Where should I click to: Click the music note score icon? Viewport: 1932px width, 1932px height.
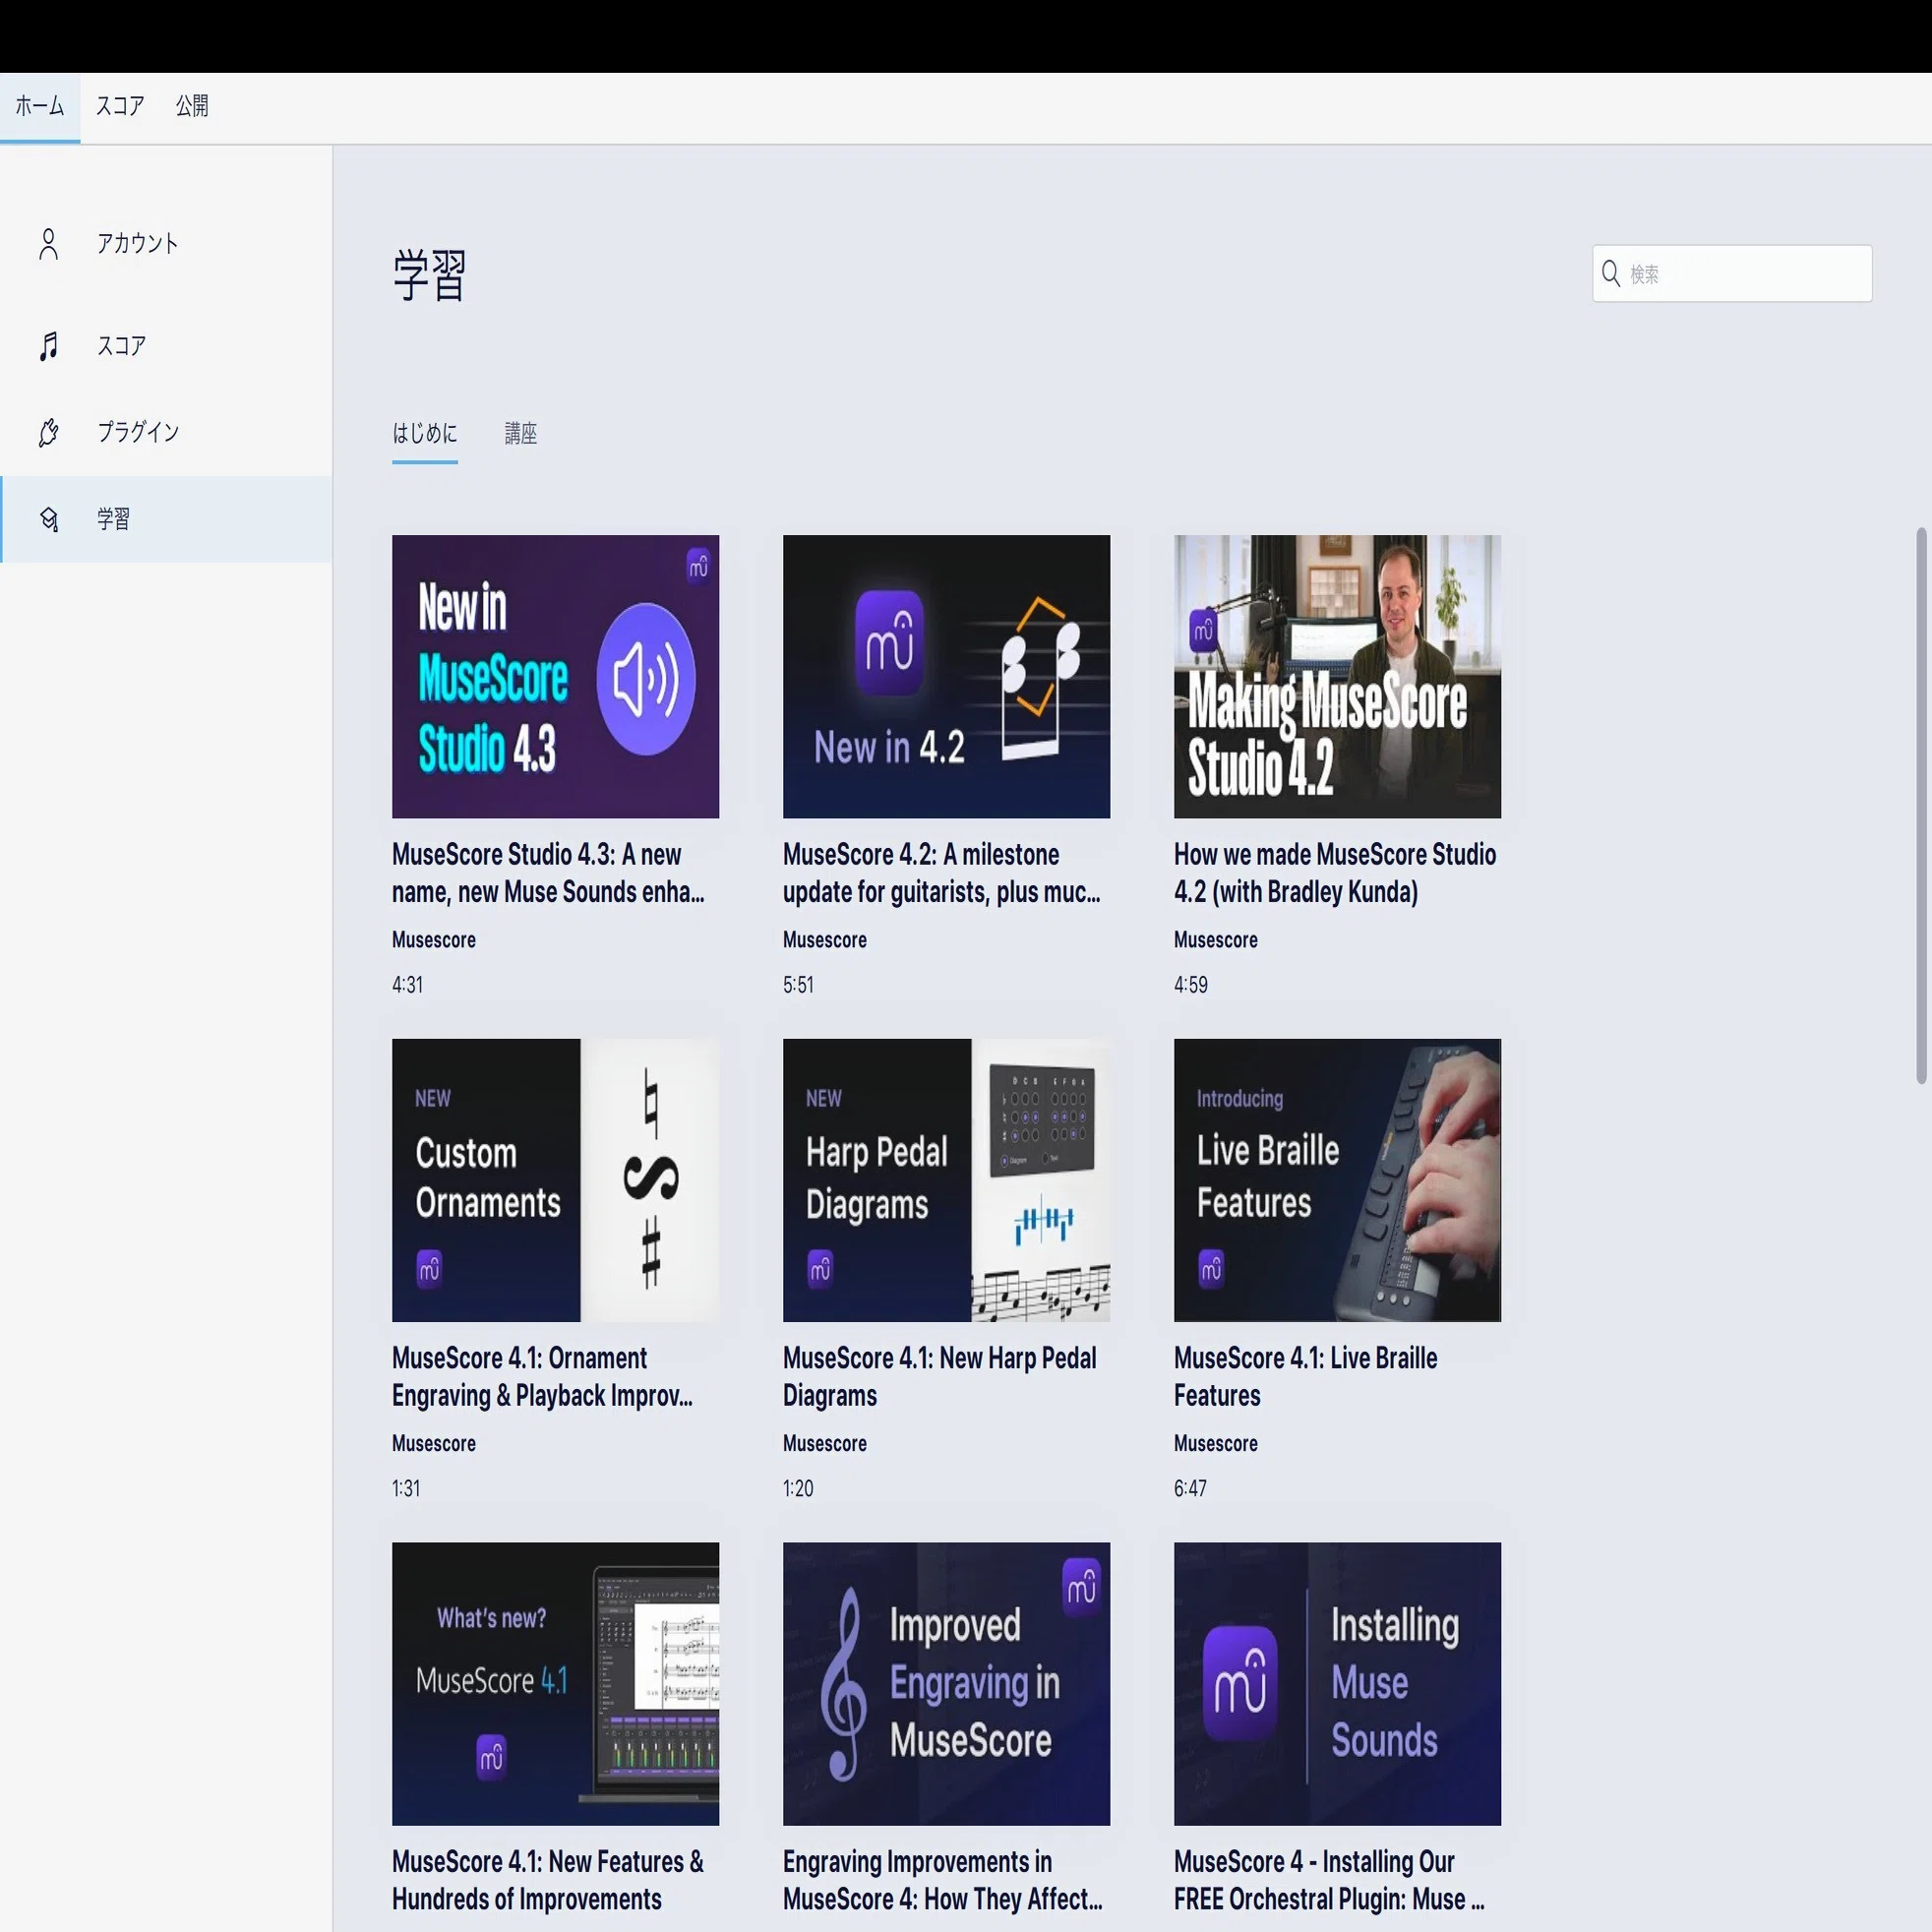click(48, 346)
